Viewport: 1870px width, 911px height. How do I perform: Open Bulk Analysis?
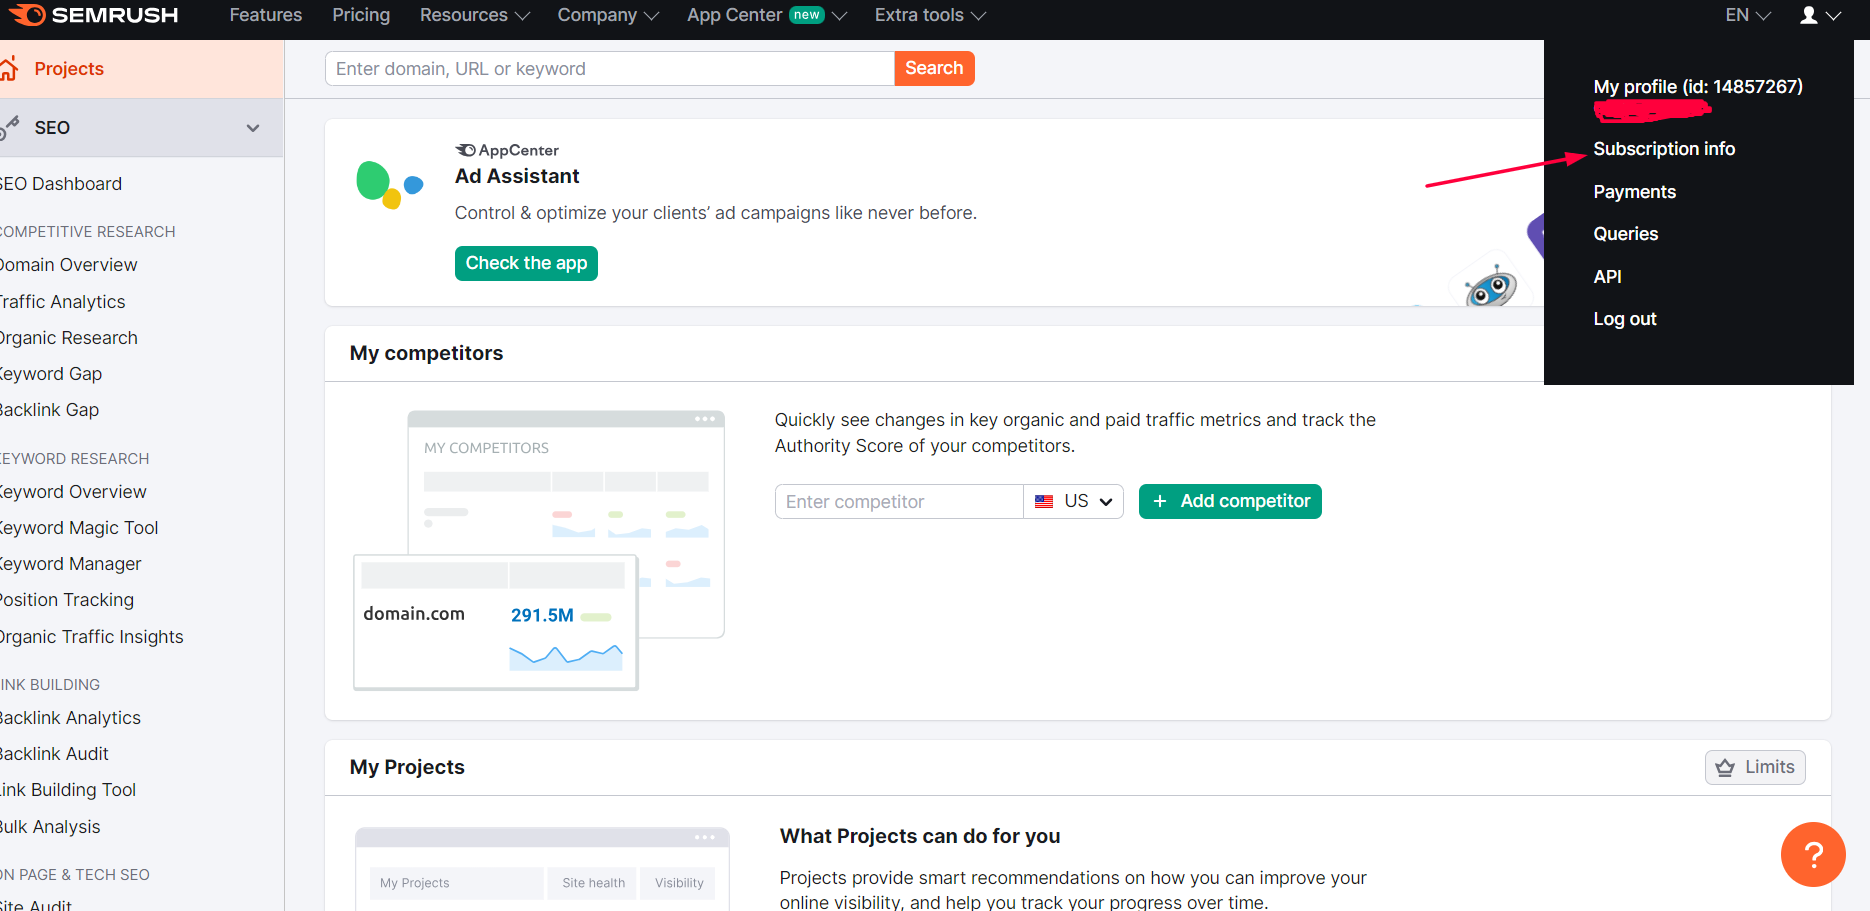click(x=50, y=827)
